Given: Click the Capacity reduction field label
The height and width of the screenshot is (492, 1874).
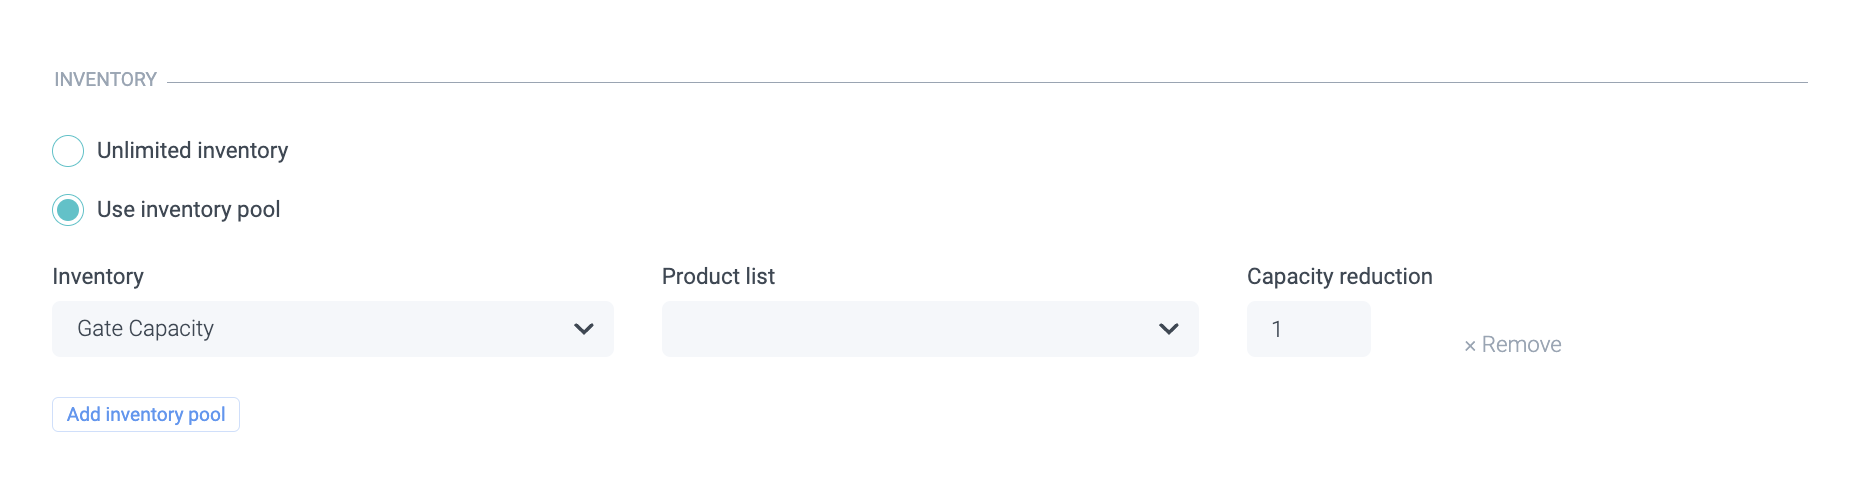Looking at the screenshot, I should [1339, 277].
